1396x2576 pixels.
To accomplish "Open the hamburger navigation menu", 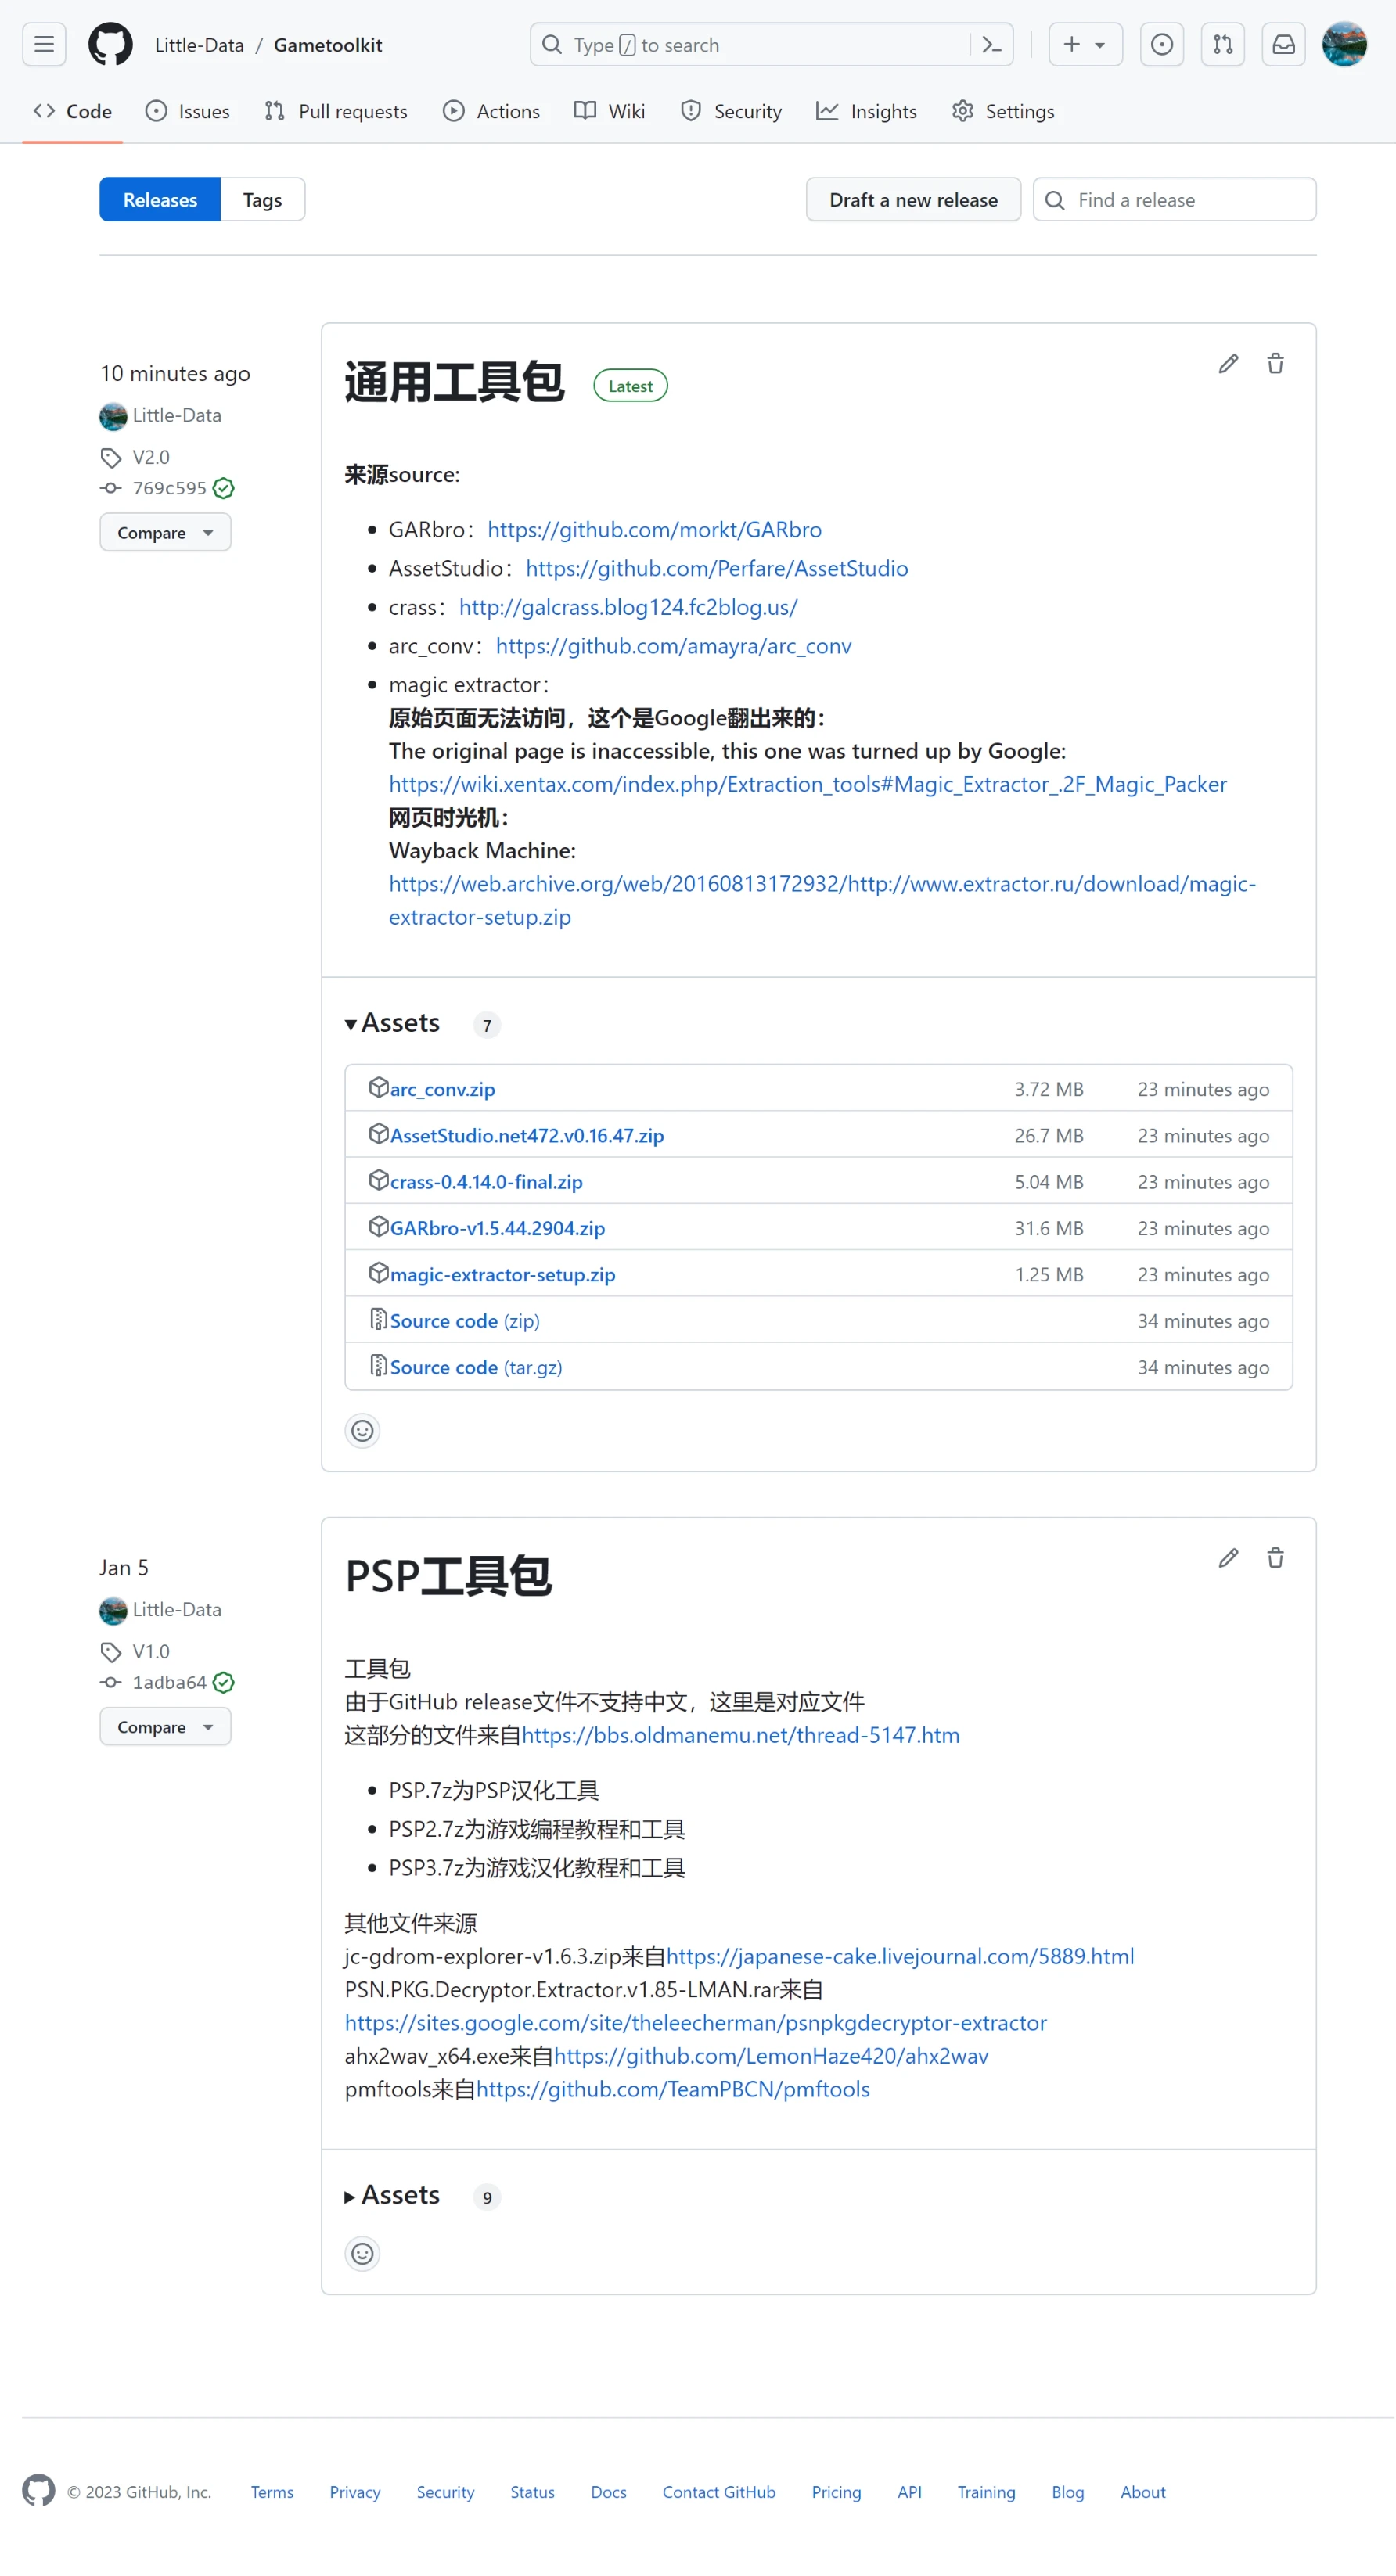I will (44, 44).
